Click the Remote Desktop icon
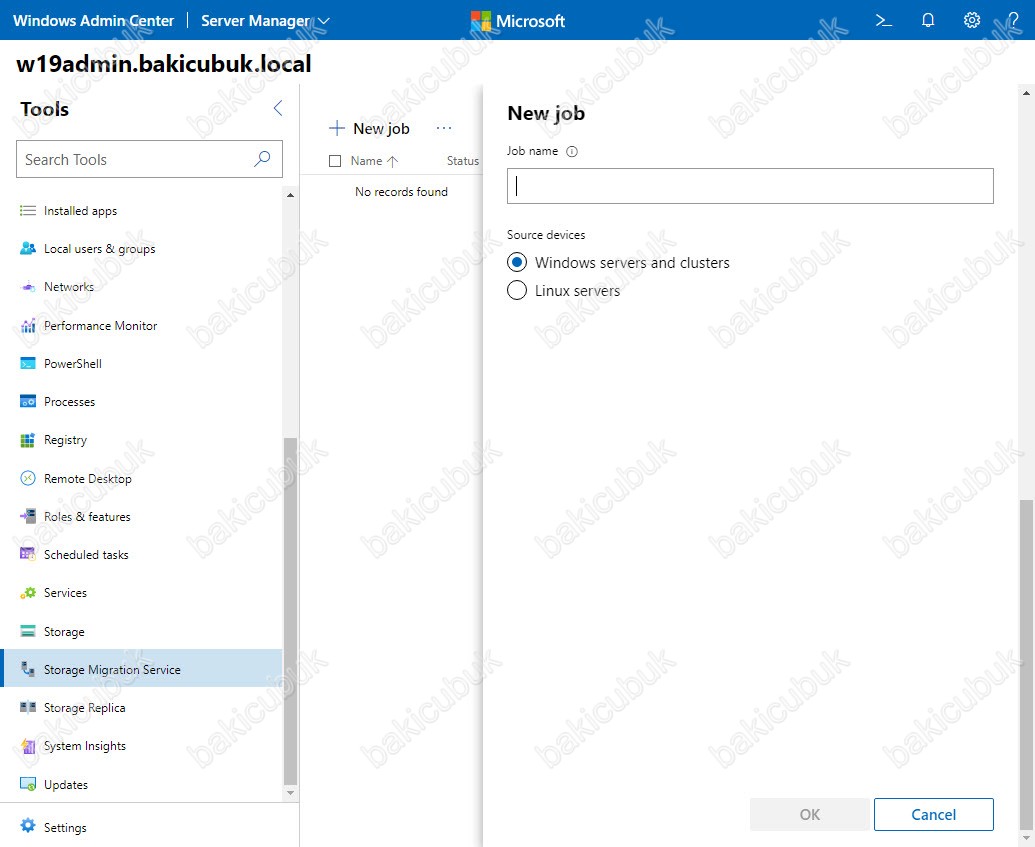 [28, 478]
